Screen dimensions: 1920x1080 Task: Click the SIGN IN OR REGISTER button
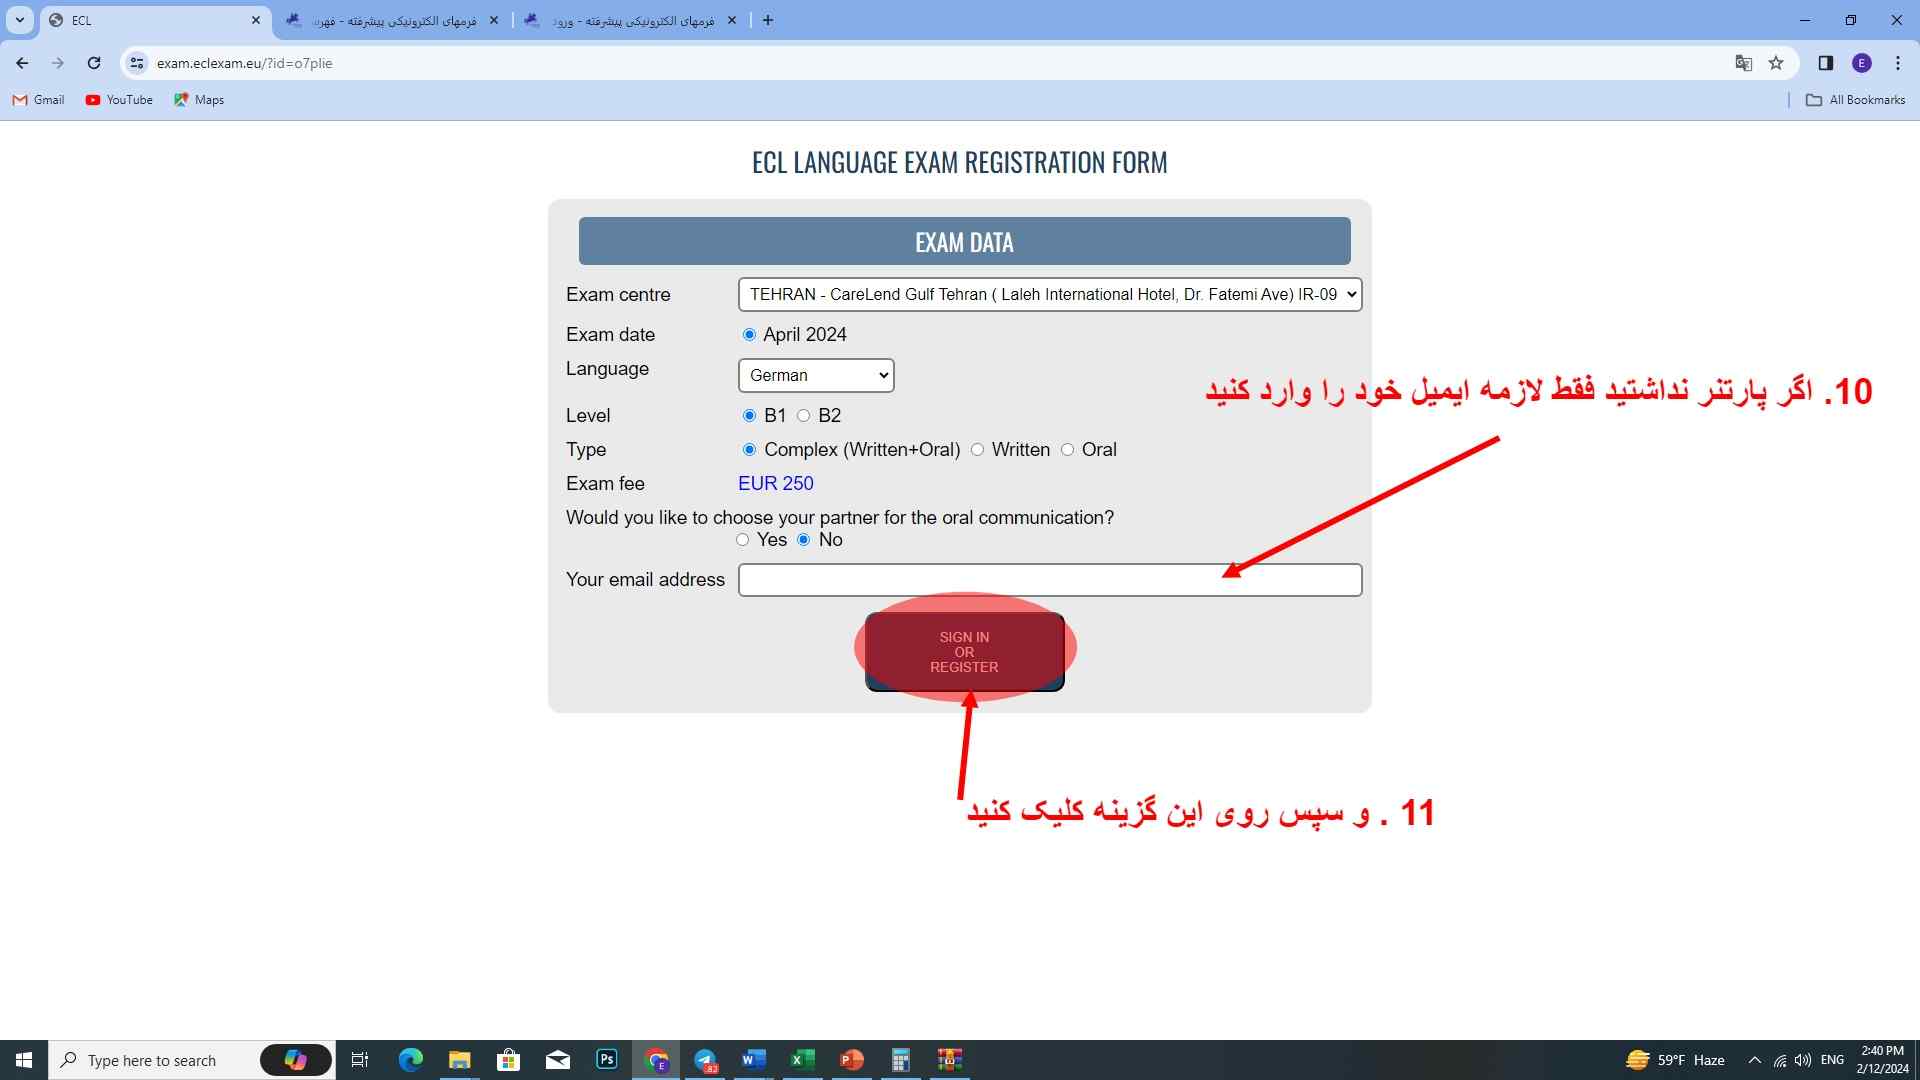click(963, 651)
